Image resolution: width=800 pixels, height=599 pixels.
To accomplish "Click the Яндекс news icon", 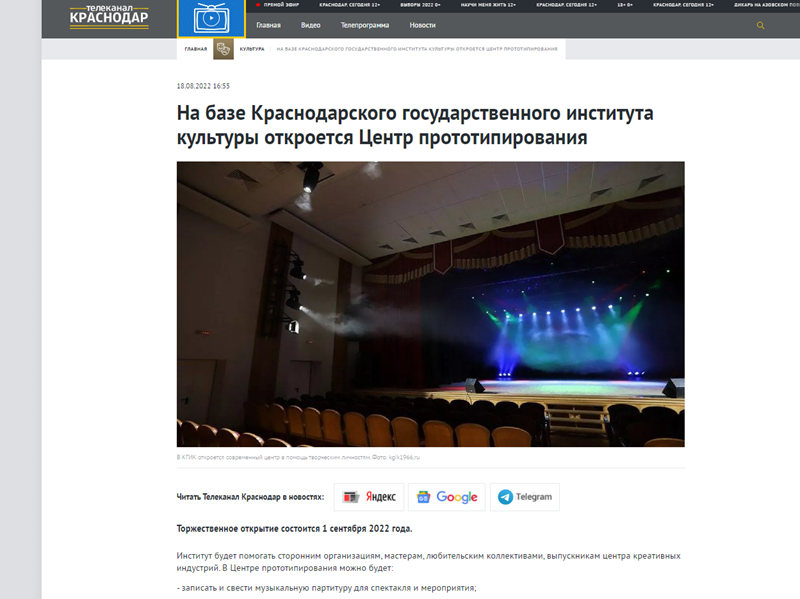I will click(x=351, y=497).
